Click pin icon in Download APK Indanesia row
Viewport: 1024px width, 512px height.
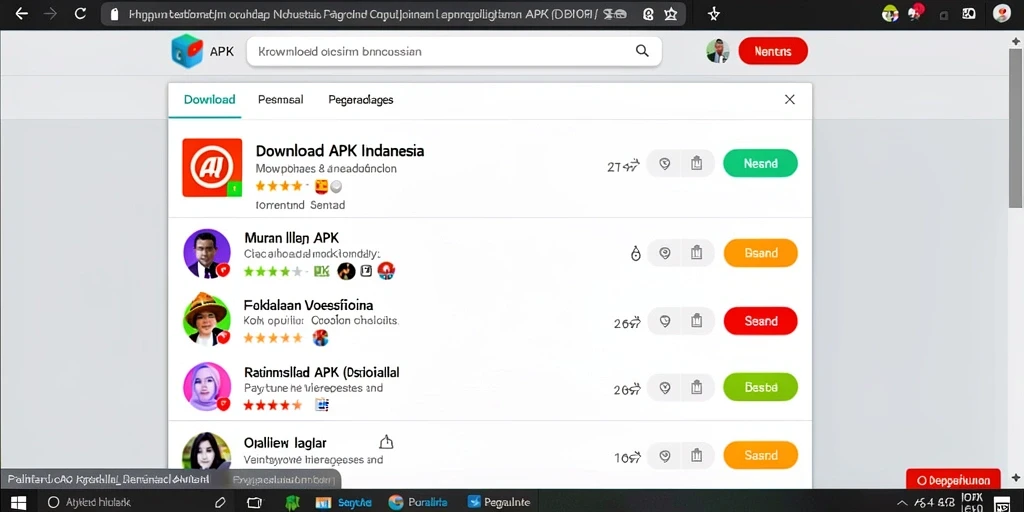coord(665,163)
